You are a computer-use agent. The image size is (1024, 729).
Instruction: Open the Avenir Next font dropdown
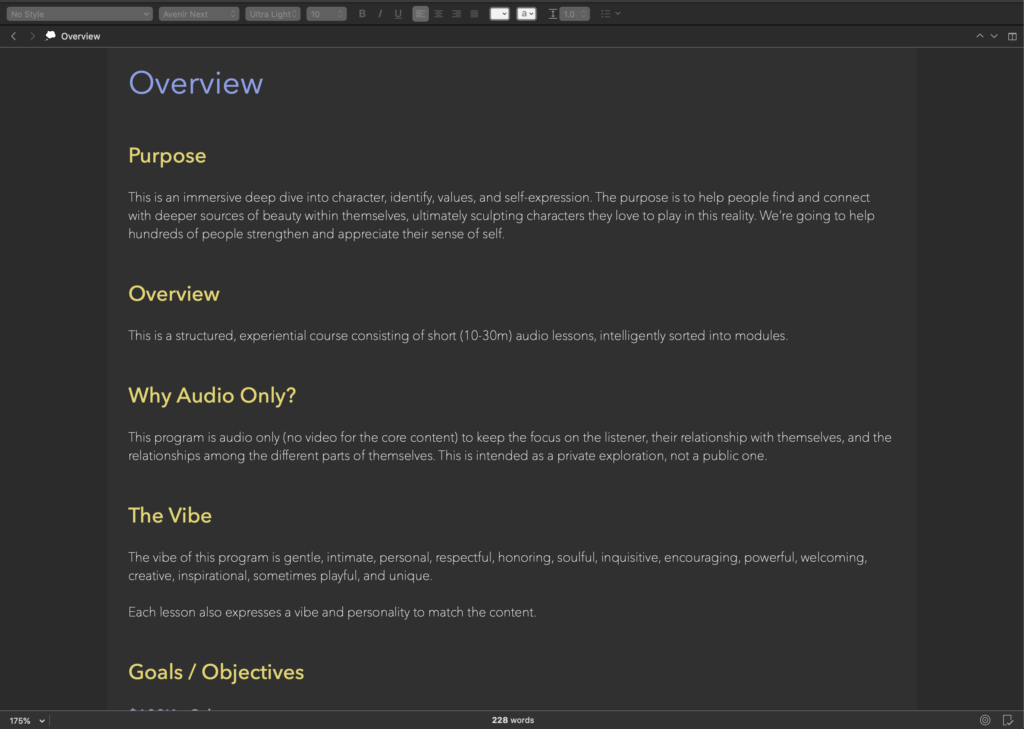(199, 14)
